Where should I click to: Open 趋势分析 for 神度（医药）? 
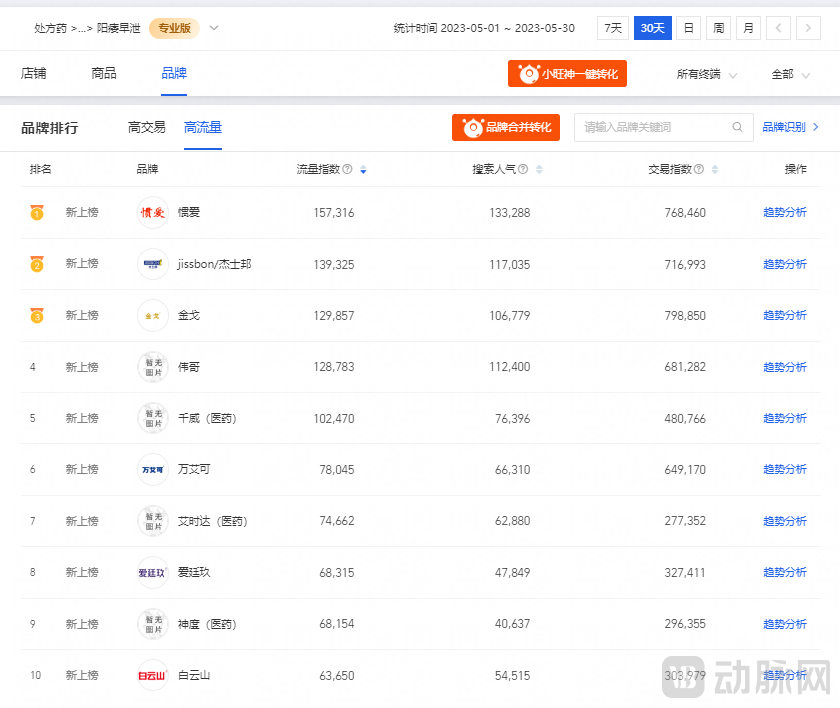785,624
